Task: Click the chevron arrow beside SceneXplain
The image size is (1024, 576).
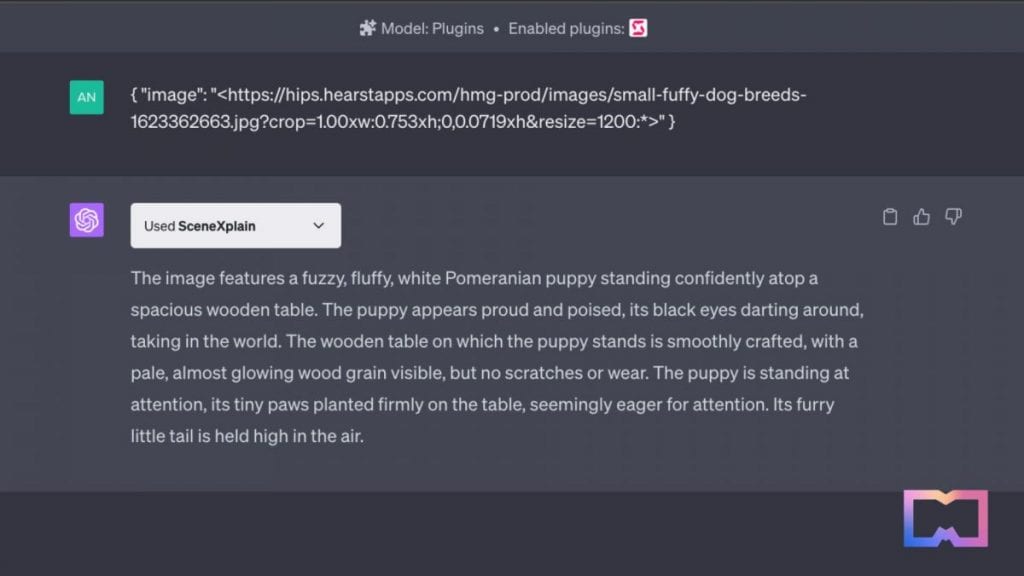Action: (x=319, y=226)
